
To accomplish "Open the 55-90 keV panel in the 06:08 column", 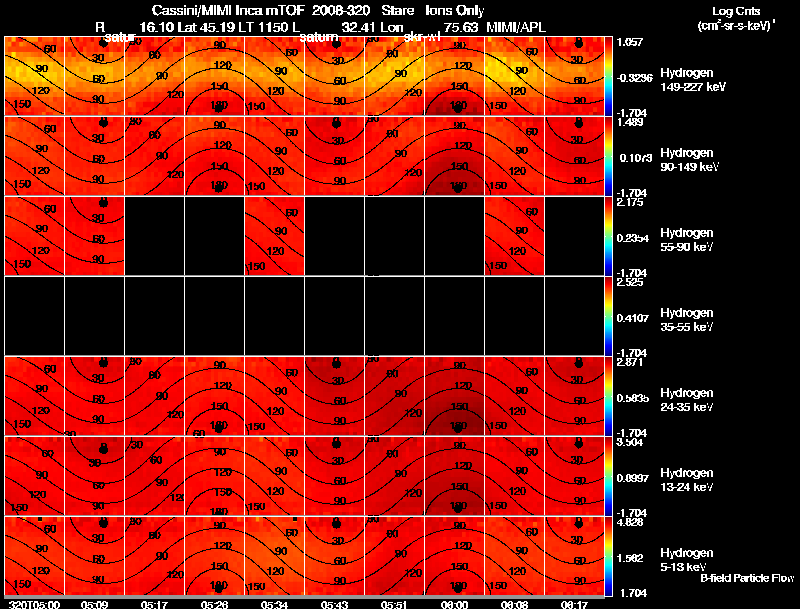I will 514,236.
